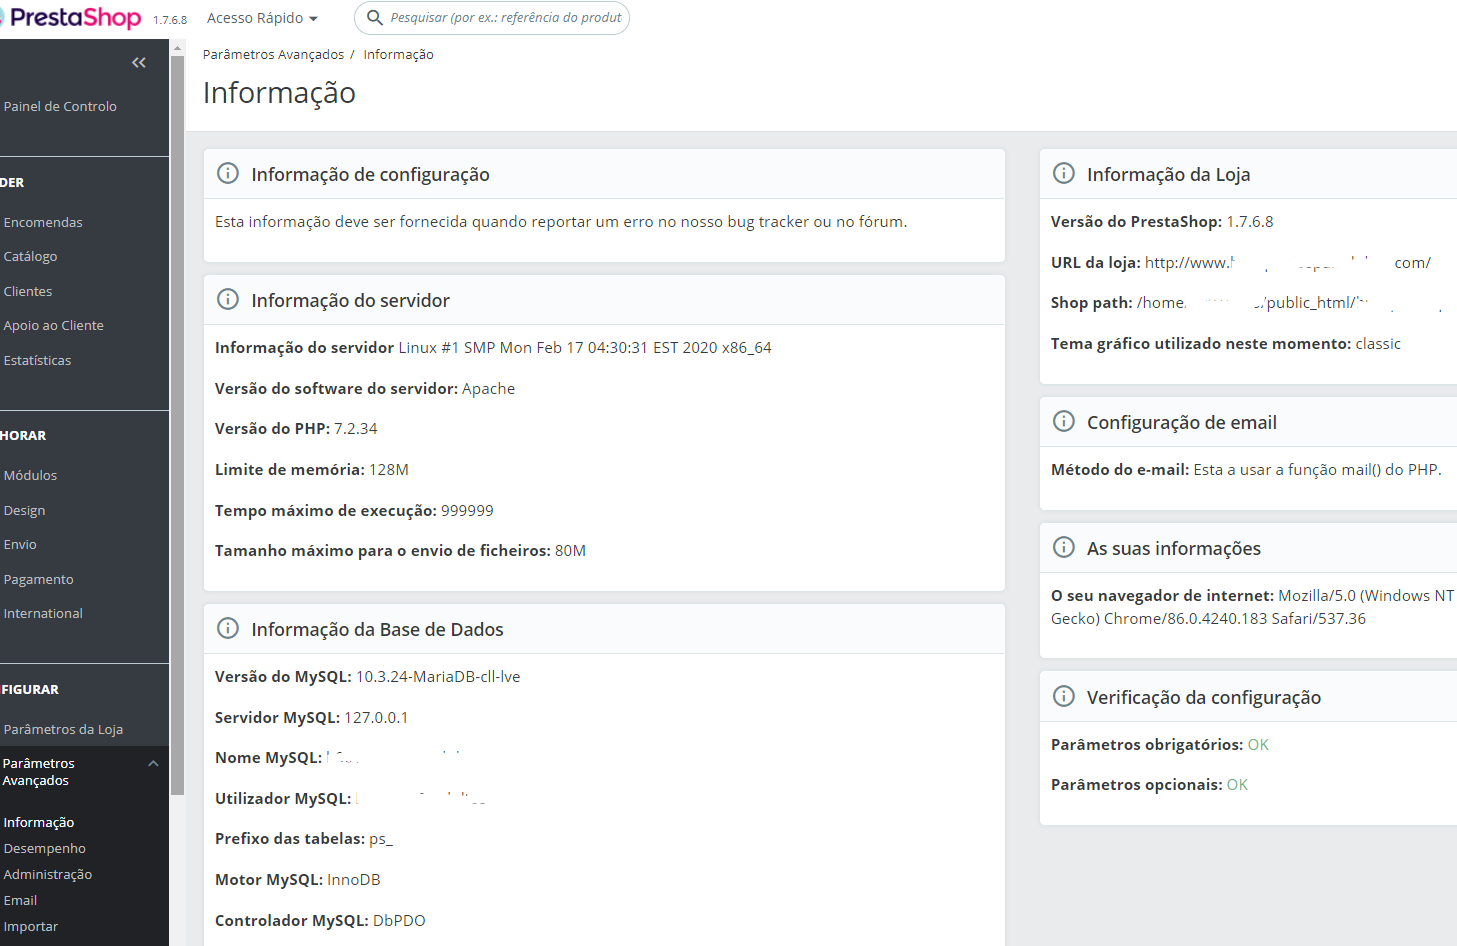Click Parâmetros Avançados breadcrumb link

pos(273,54)
